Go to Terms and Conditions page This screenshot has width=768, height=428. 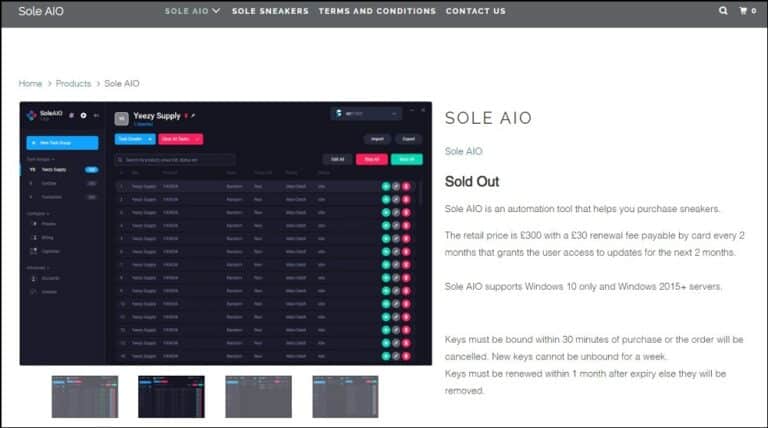point(377,11)
